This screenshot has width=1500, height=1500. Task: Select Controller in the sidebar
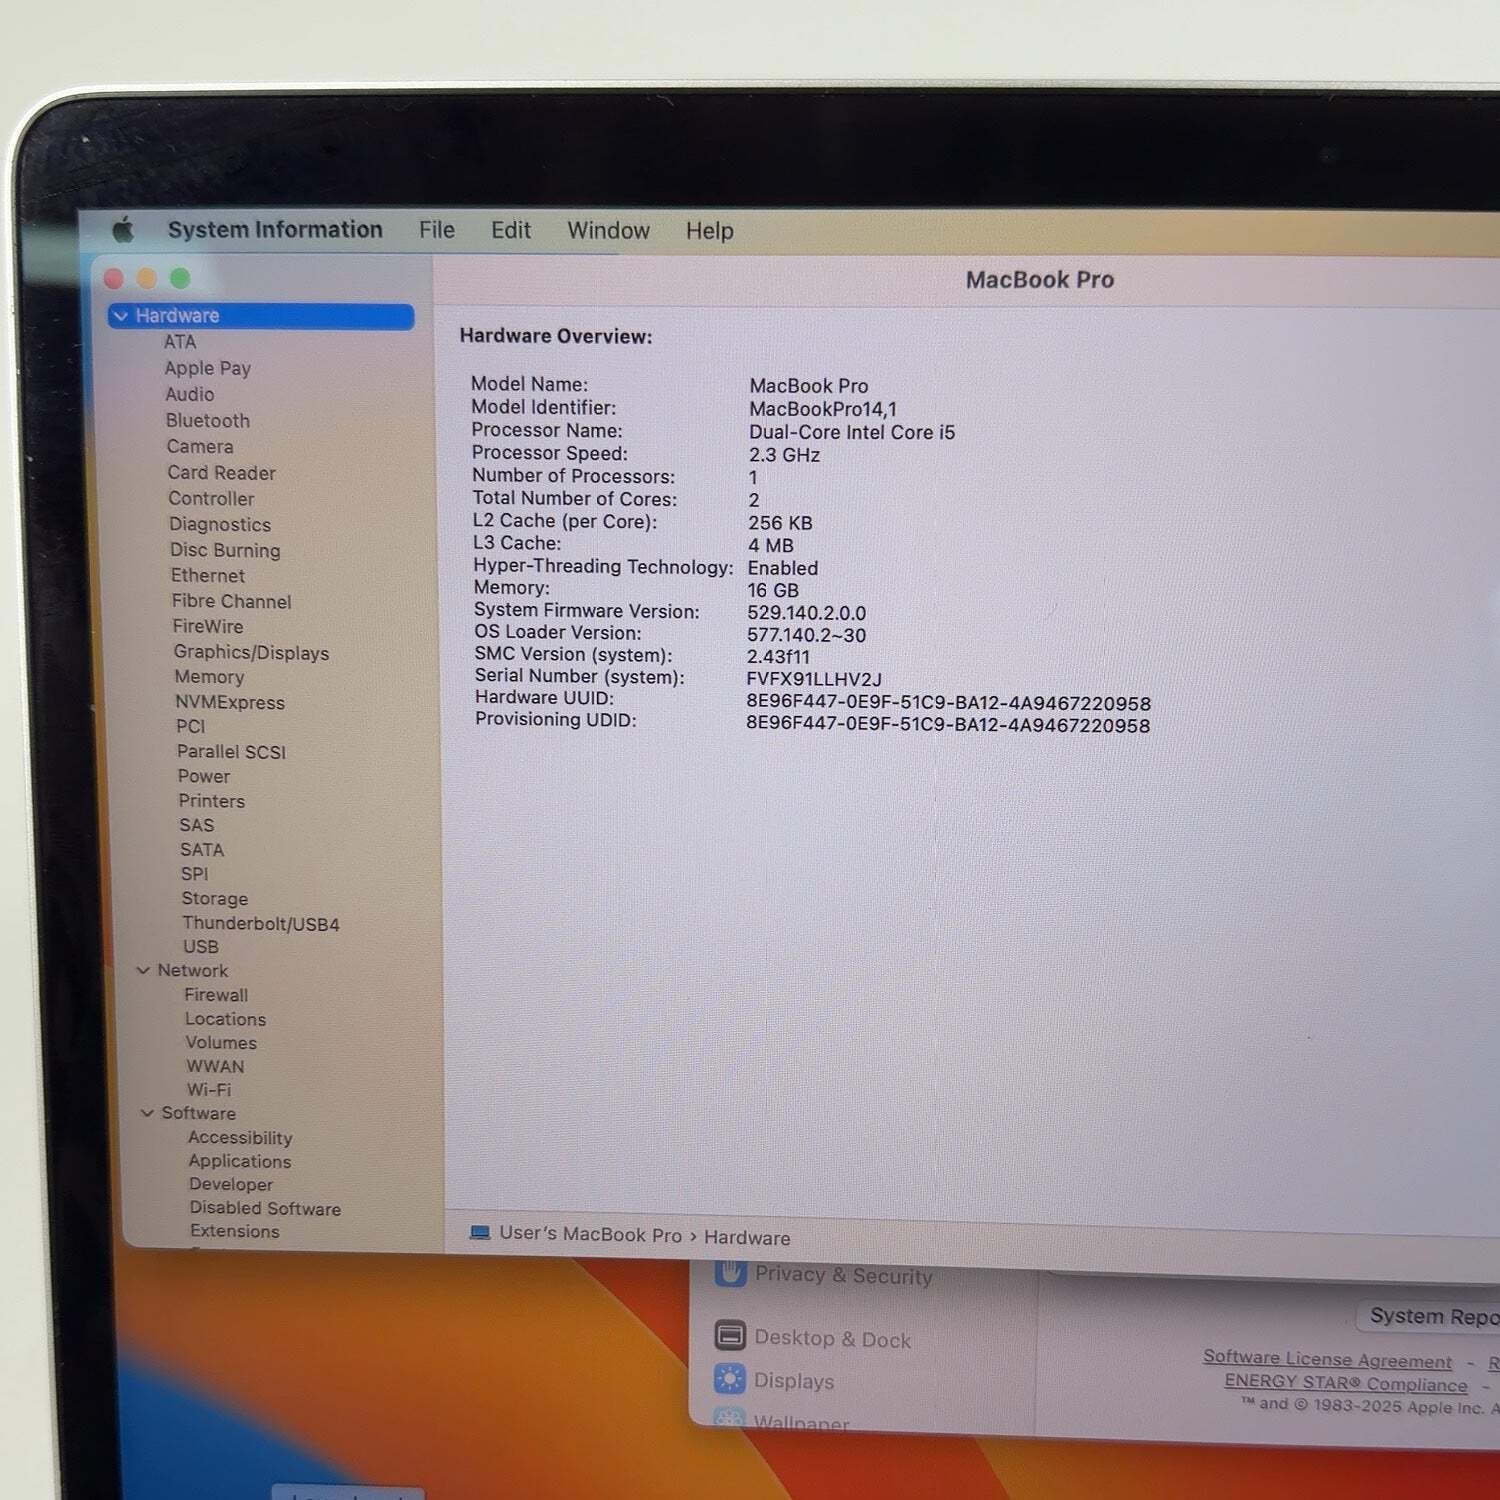[211, 498]
